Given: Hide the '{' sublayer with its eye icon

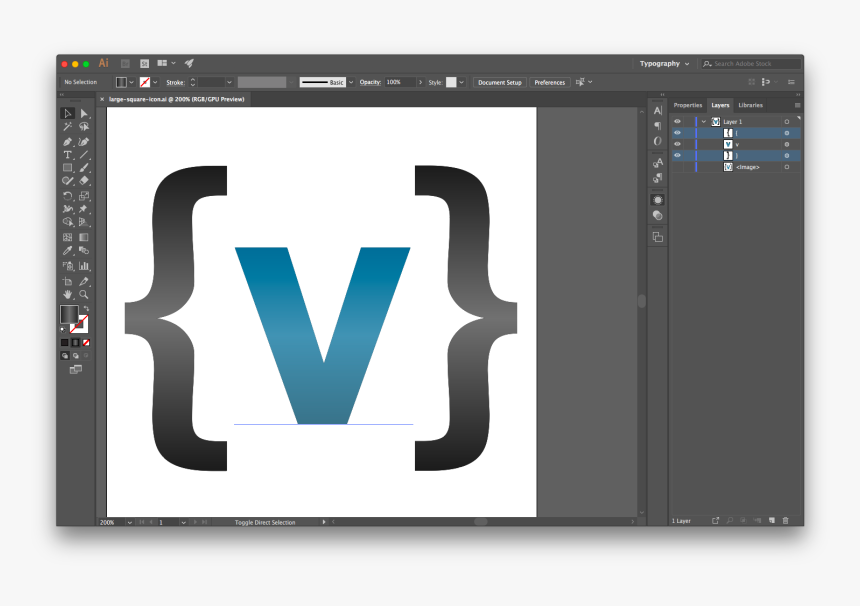Looking at the screenshot, I should 677,133.
